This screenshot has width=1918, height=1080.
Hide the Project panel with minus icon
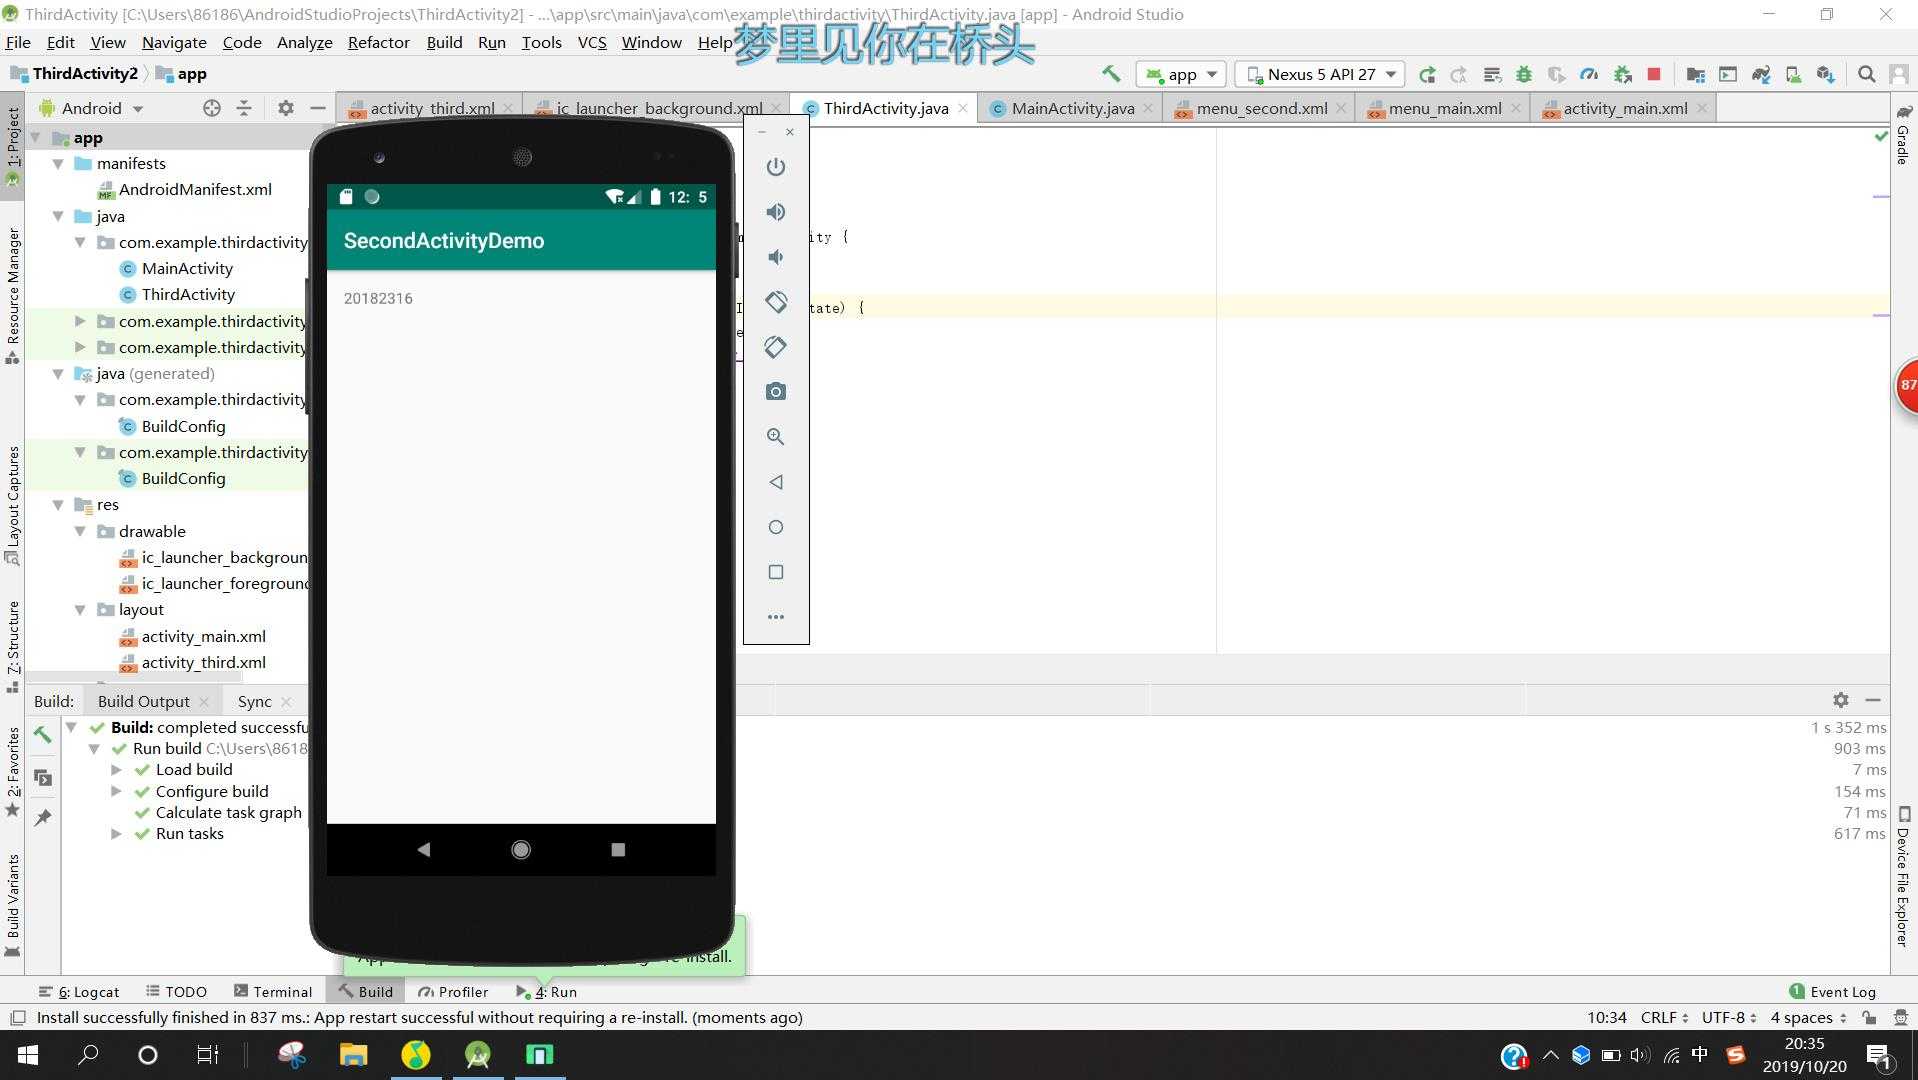coord(318,108)
